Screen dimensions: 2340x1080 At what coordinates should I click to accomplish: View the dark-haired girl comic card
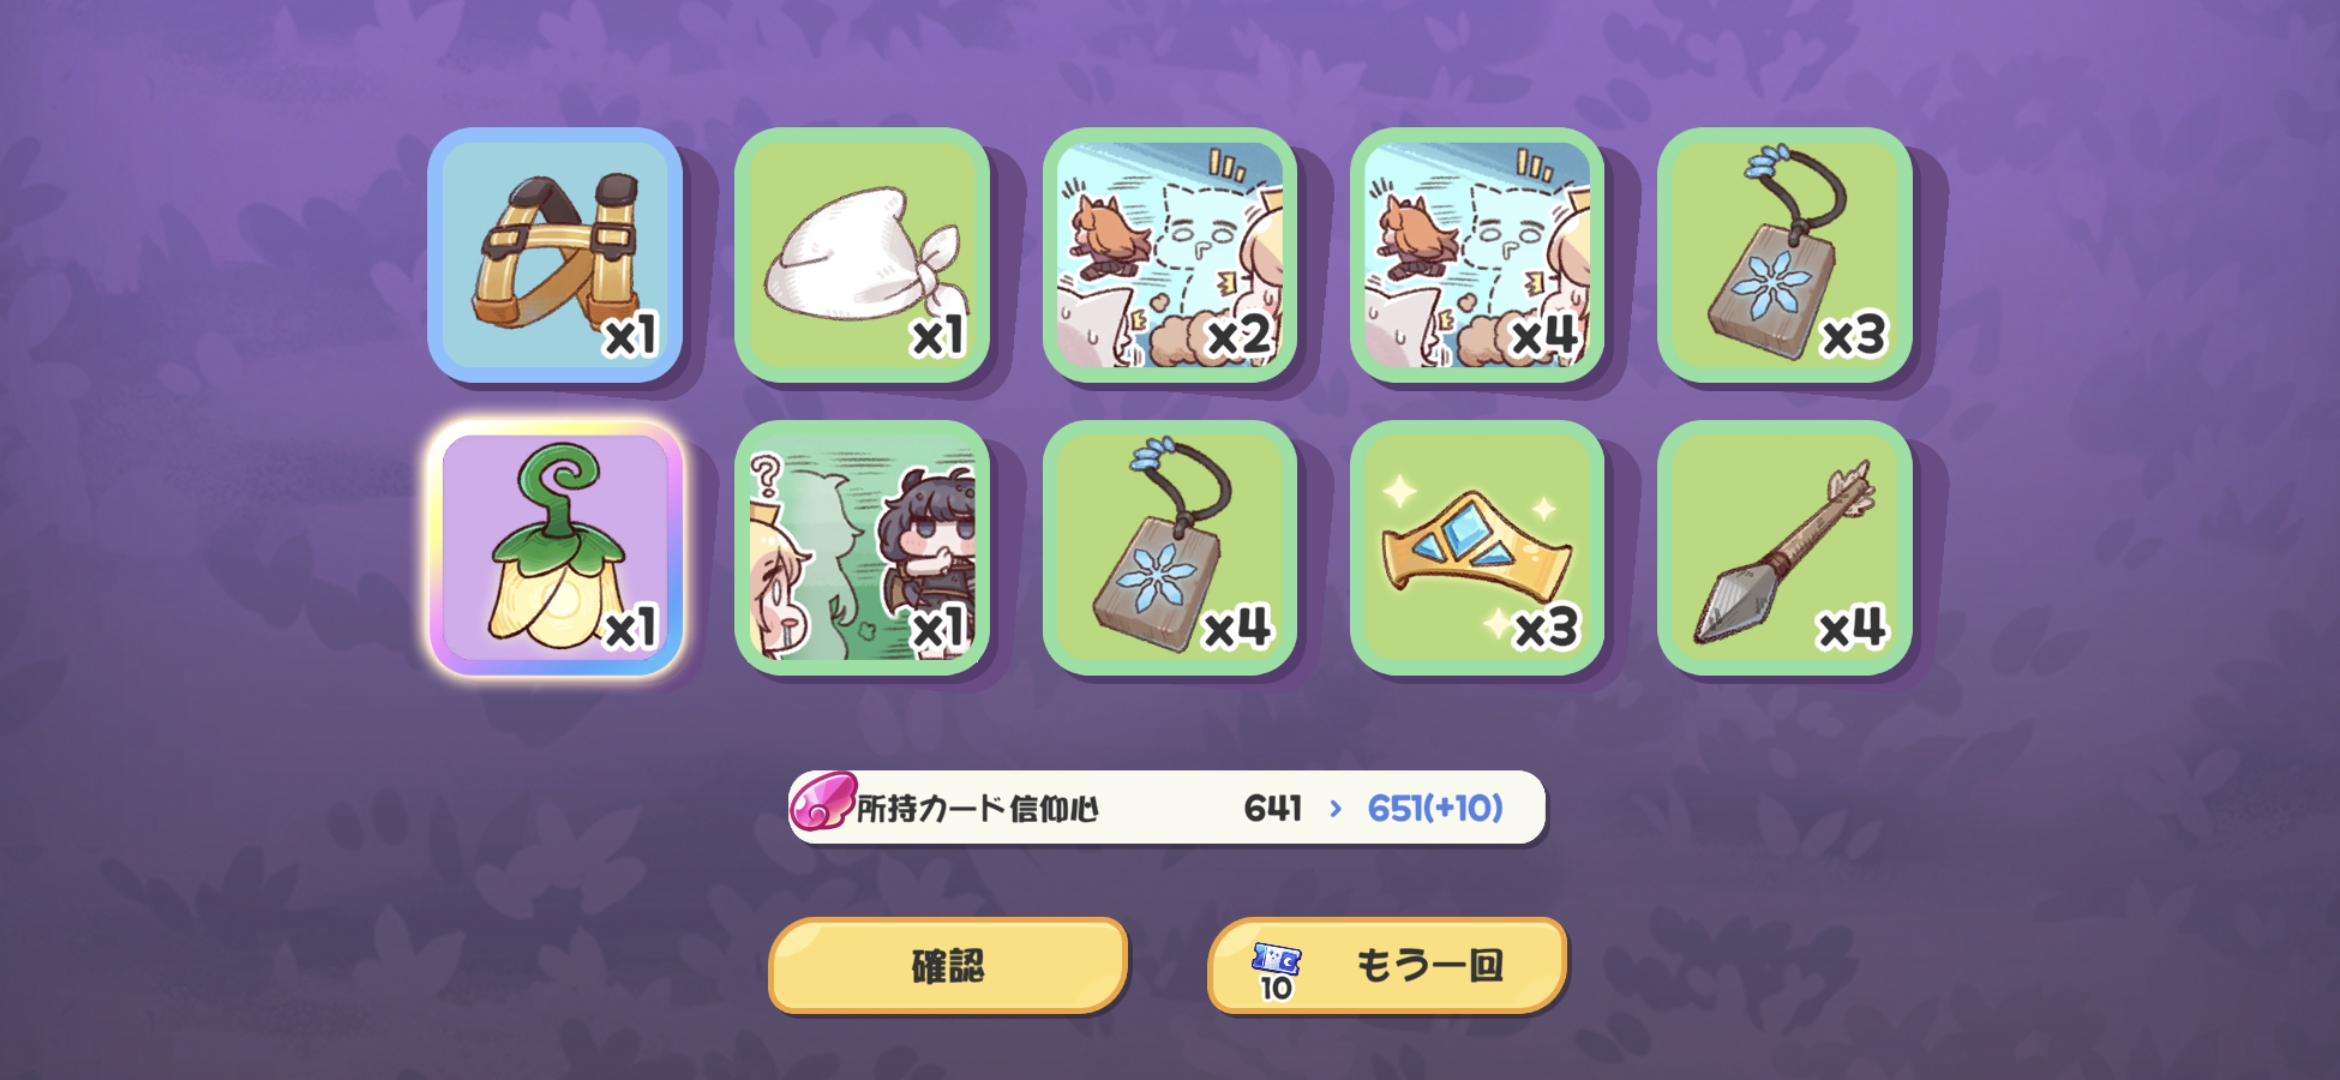[862, 548]
